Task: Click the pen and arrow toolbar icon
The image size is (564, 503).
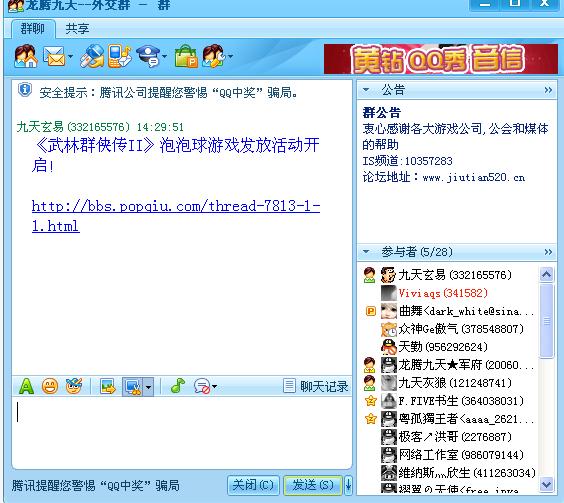Action: pos(92,56)
